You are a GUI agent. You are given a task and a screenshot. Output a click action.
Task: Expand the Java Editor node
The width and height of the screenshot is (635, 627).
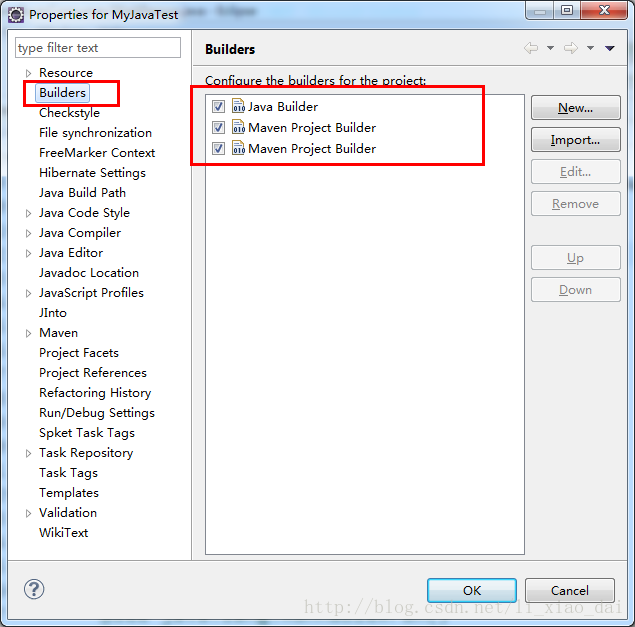(x=28, y=254)
